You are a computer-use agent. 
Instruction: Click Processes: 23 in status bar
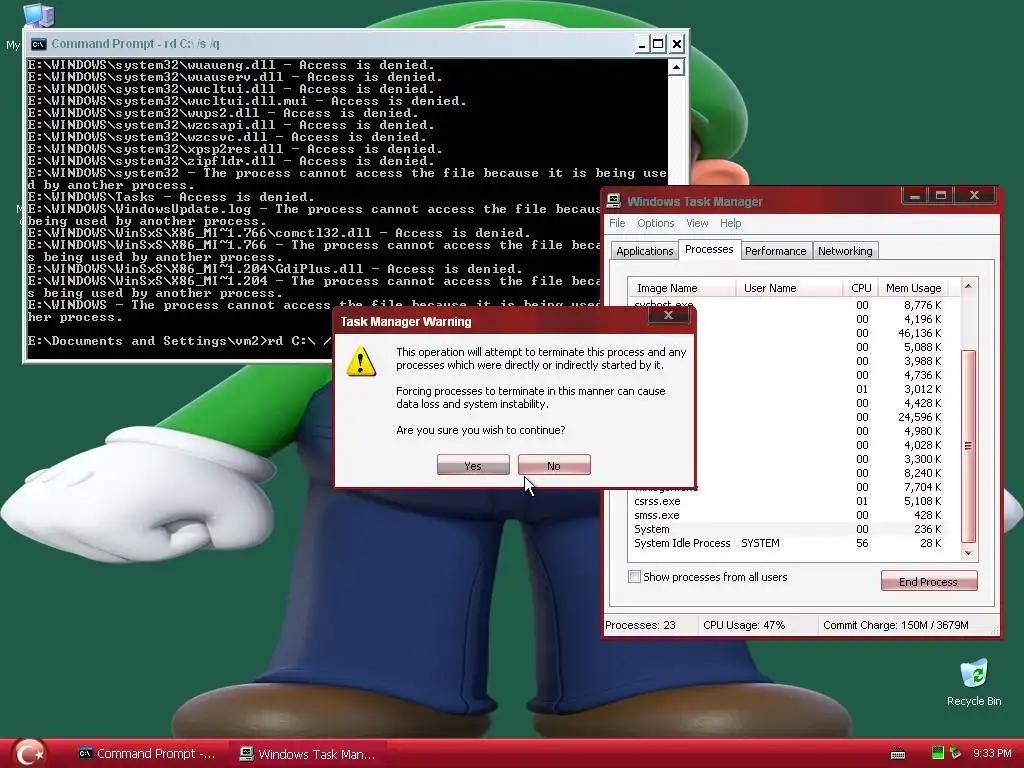[x=640, y=625]
